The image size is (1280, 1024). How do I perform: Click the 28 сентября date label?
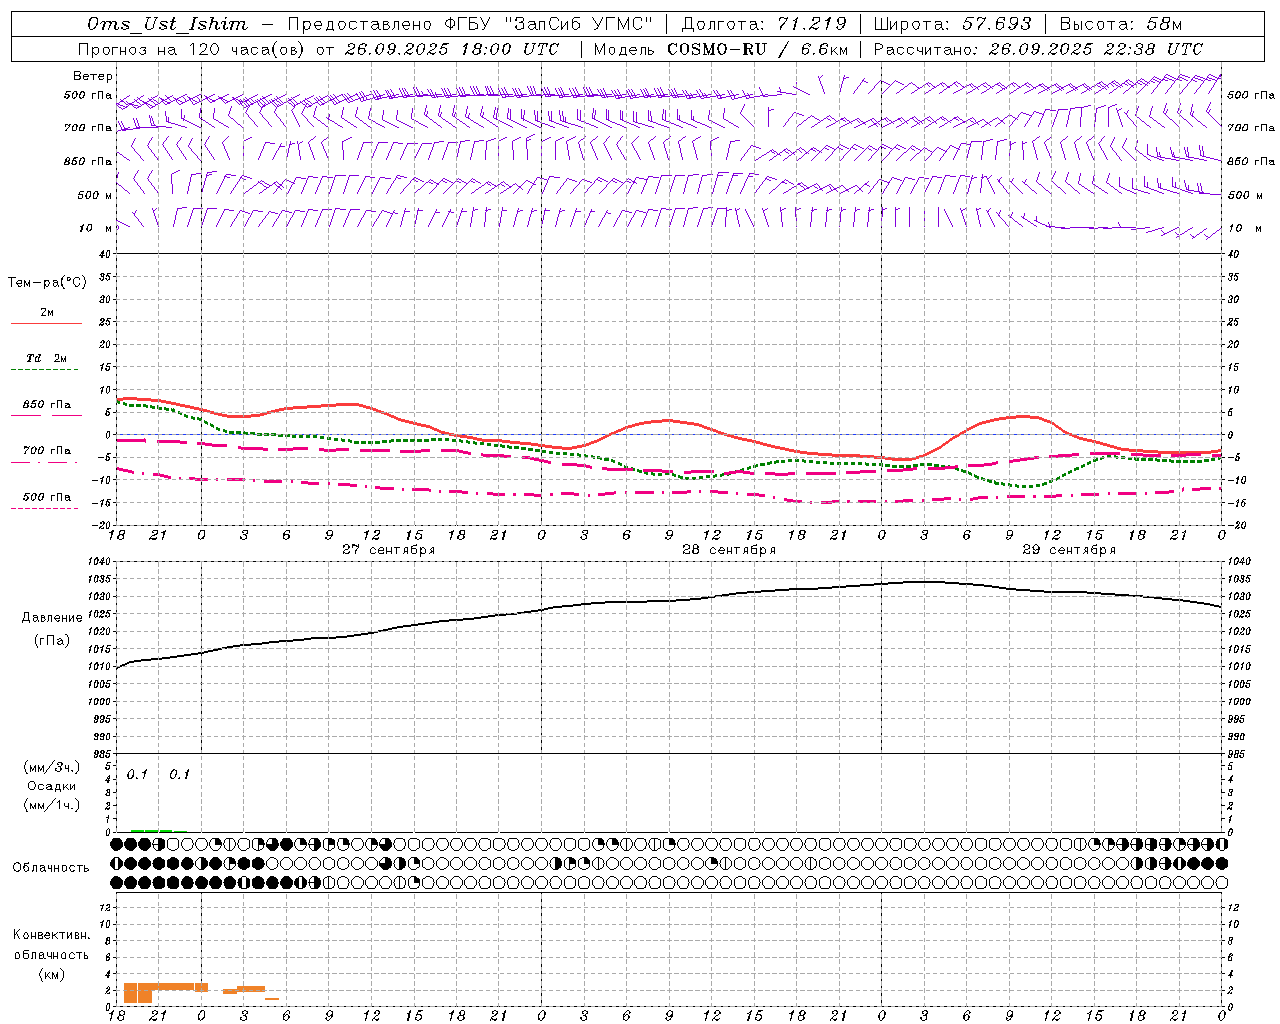[728, 550]
